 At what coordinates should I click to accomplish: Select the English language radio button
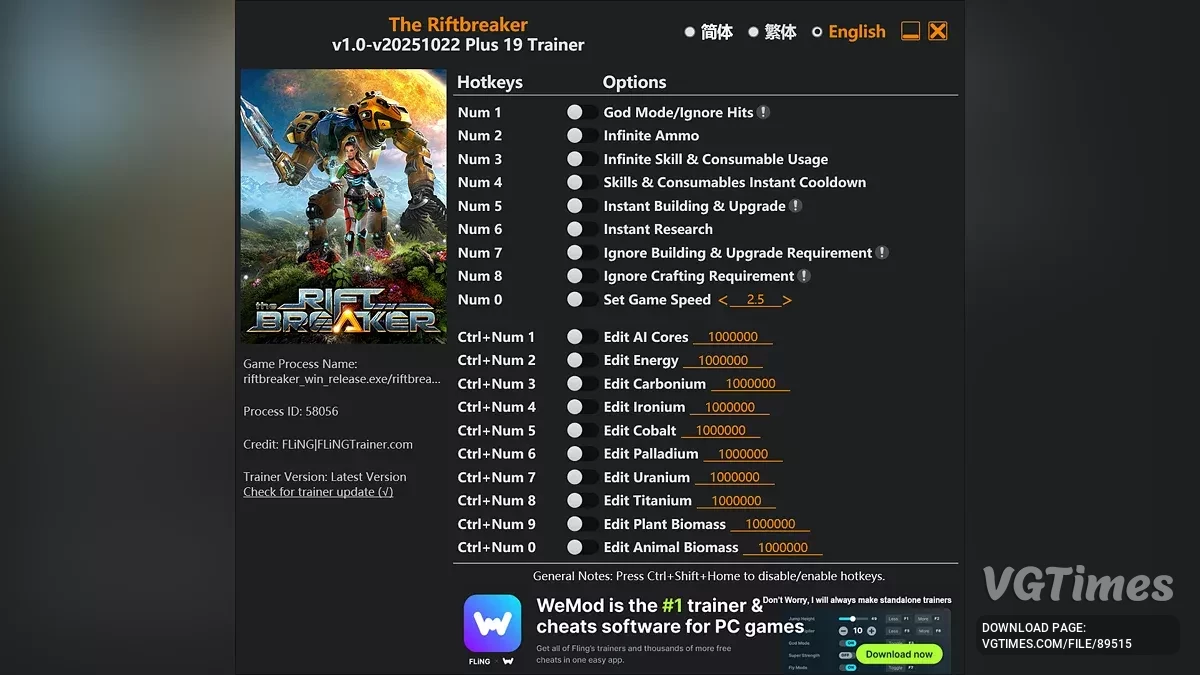click(817, 32)
